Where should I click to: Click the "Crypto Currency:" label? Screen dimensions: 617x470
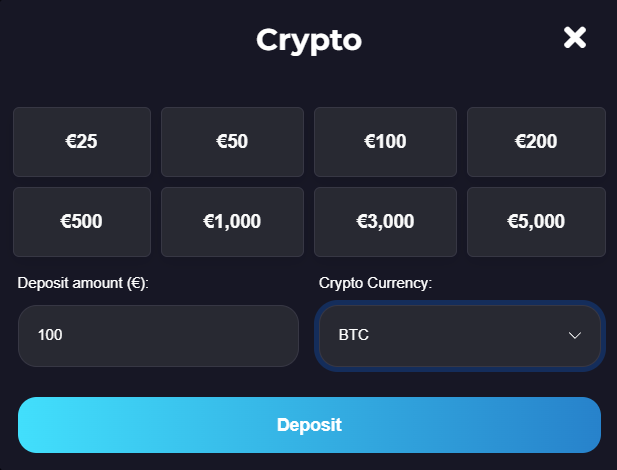coord(375,283)
